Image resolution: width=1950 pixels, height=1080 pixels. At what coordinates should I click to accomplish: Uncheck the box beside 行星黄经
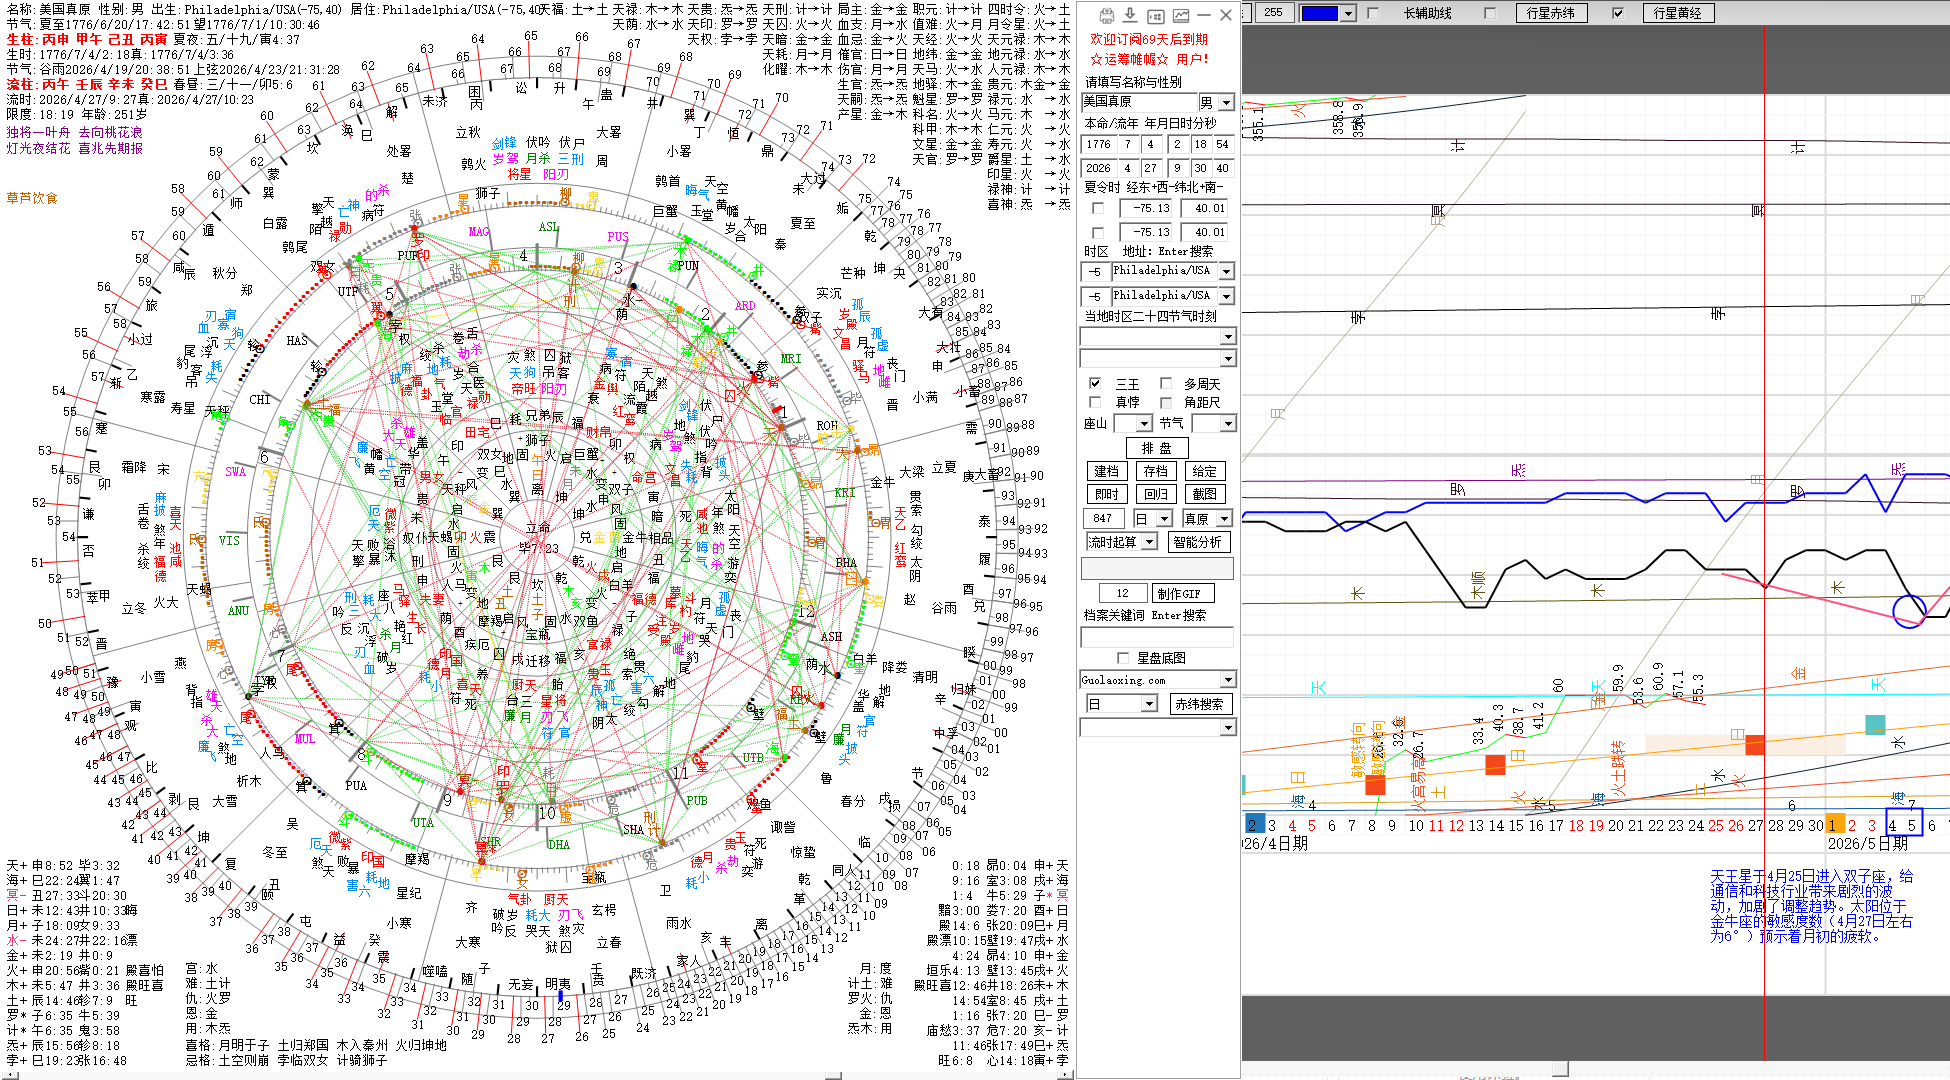[1618, 13]
